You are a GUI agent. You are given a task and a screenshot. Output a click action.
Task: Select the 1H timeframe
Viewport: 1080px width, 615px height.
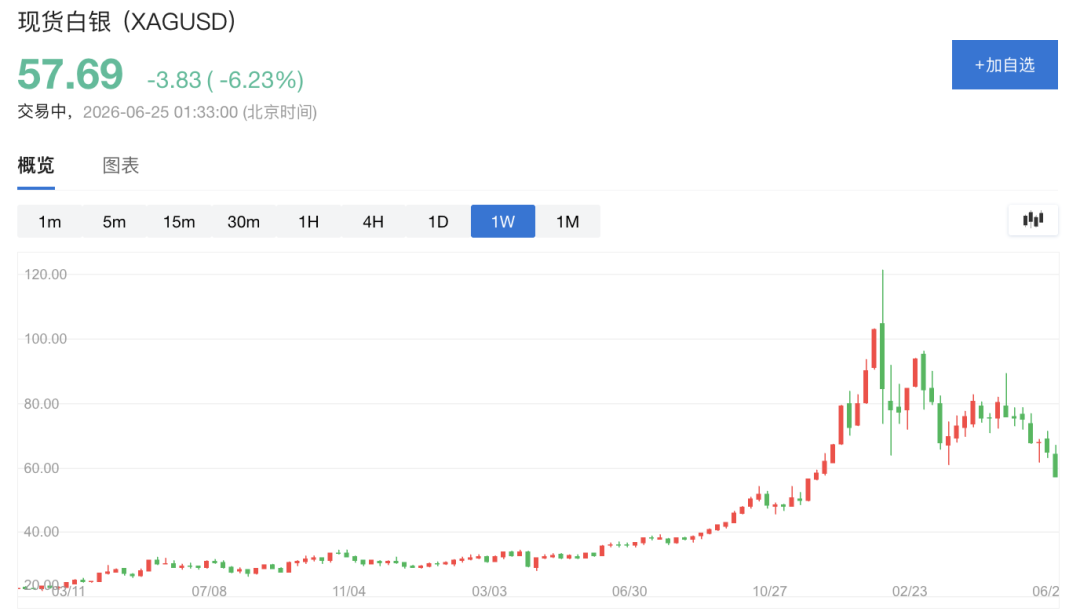click(309, 222)
